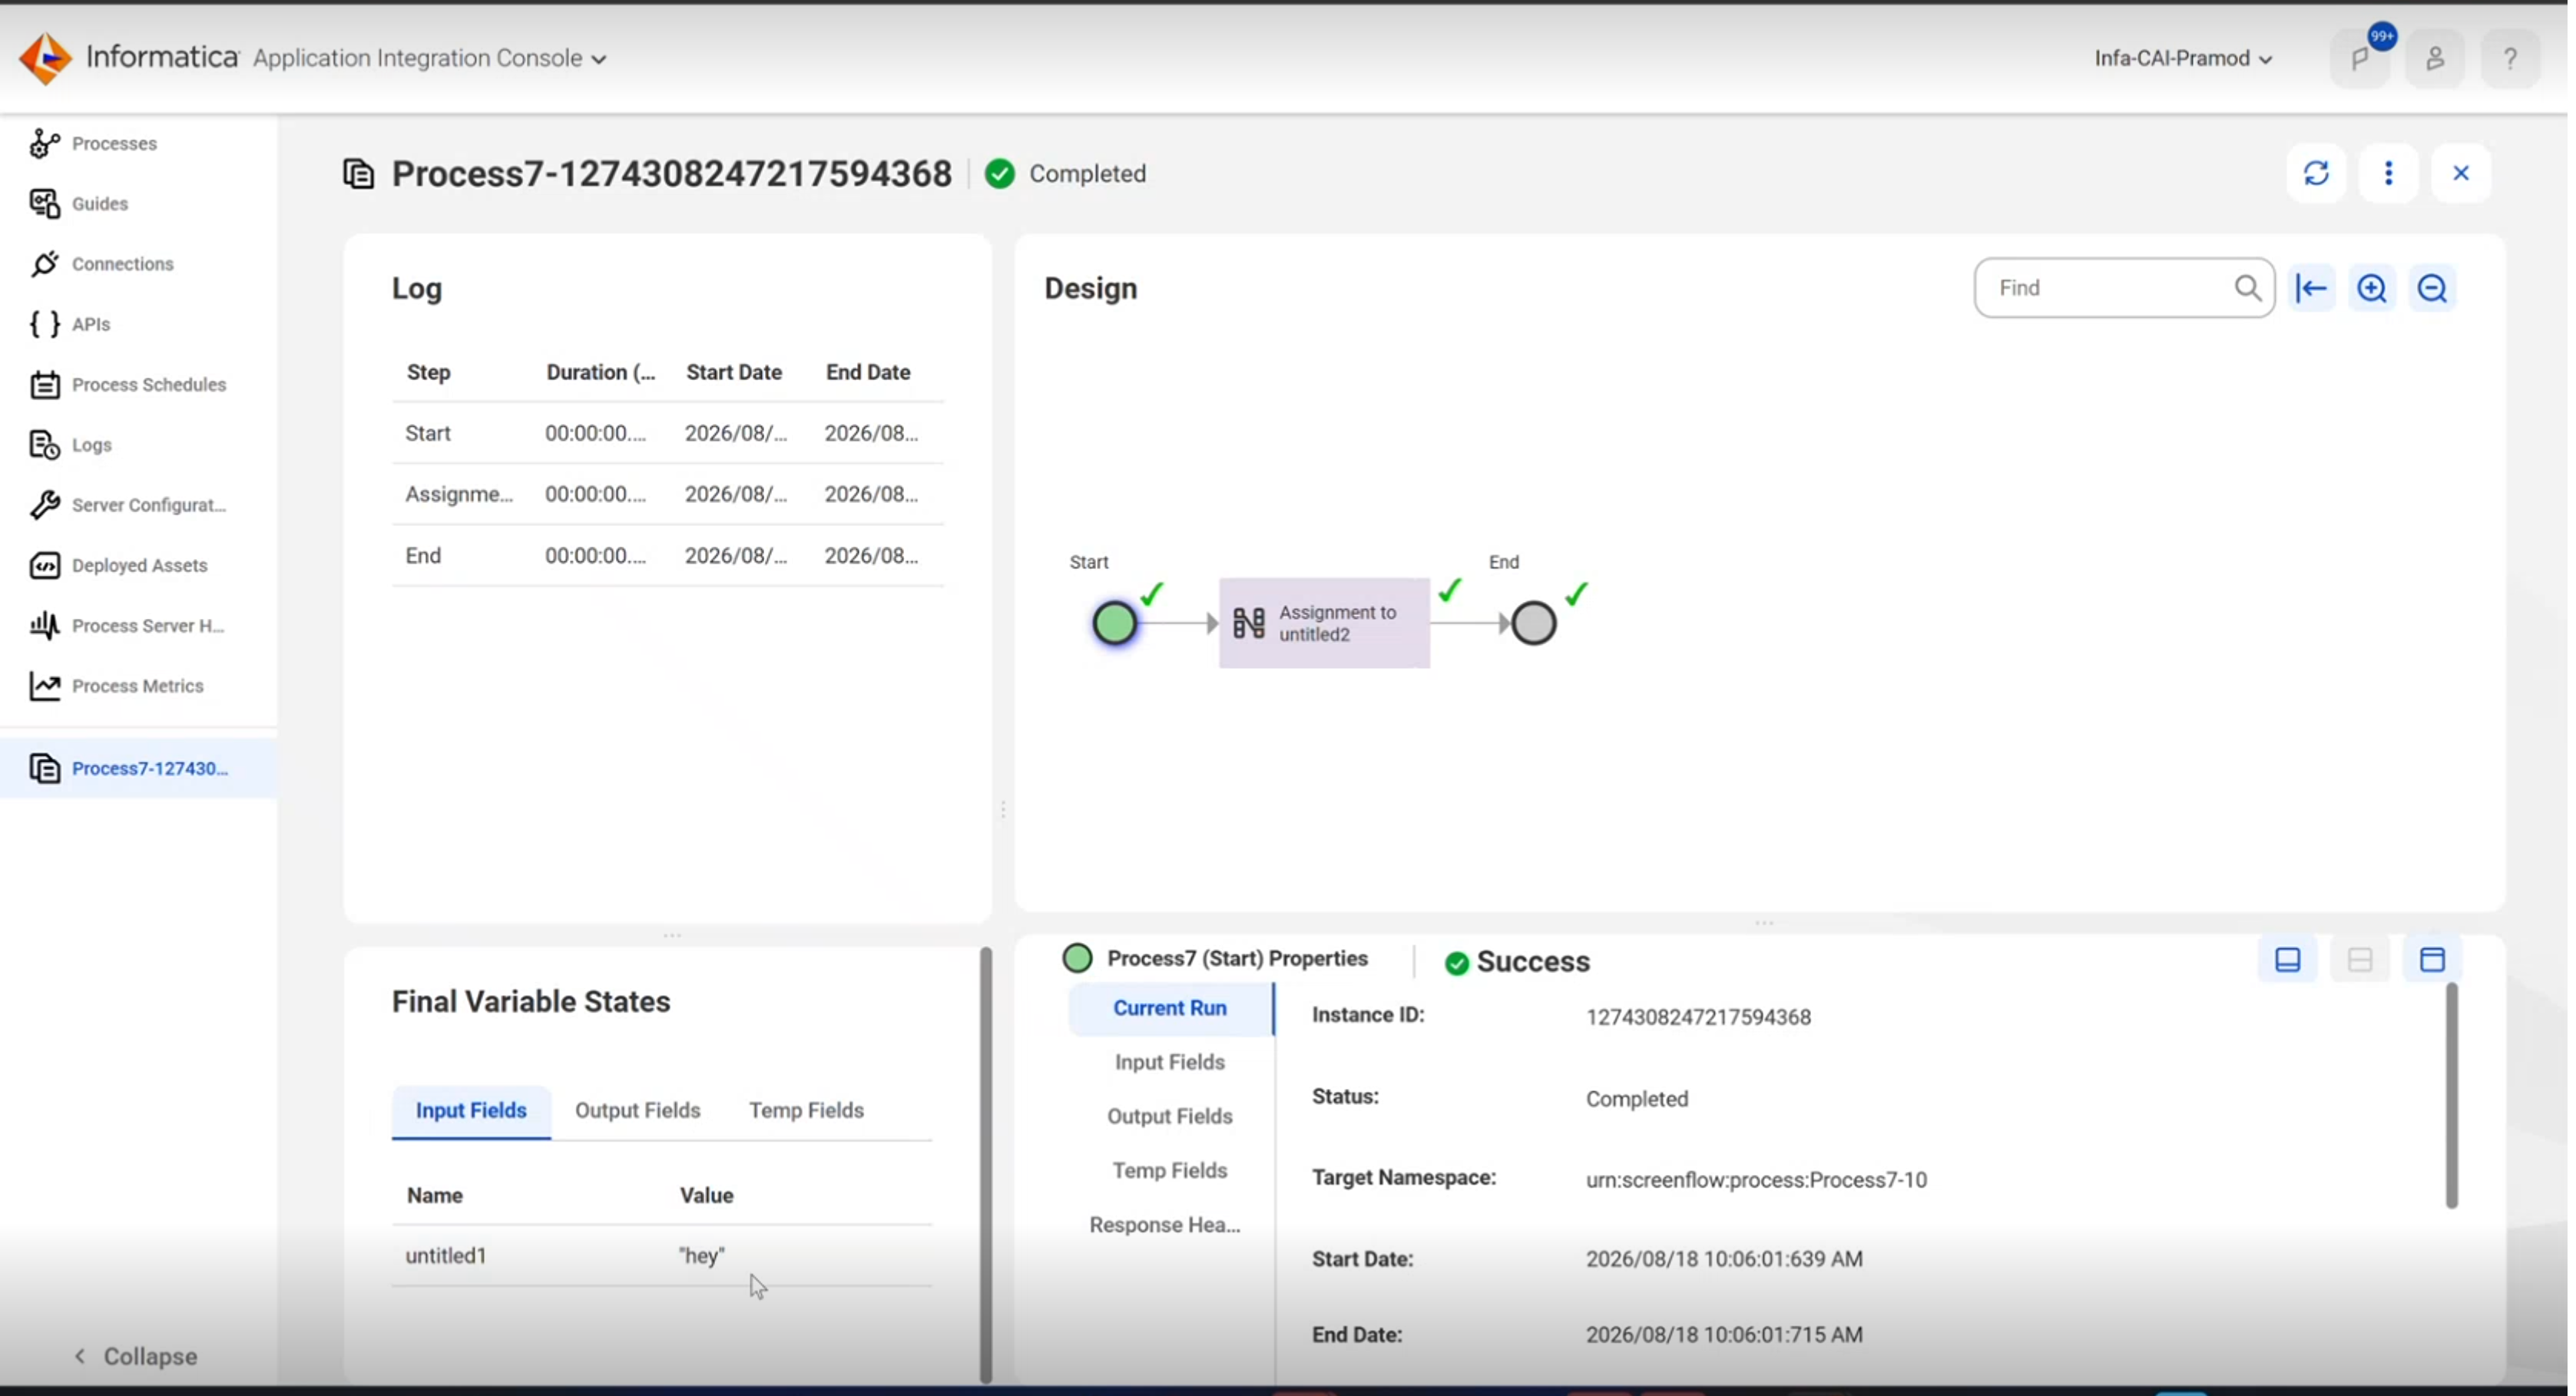The height and width of the screenshot is (1396, 2576).
Task: Click the Target Namespace urn value
Action: point(1756,1180)
